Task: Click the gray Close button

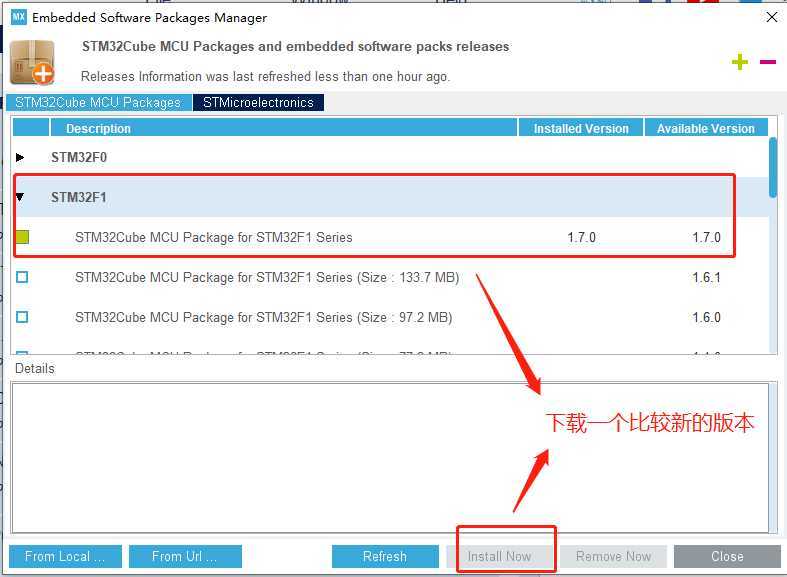Action: click(727, 556)
